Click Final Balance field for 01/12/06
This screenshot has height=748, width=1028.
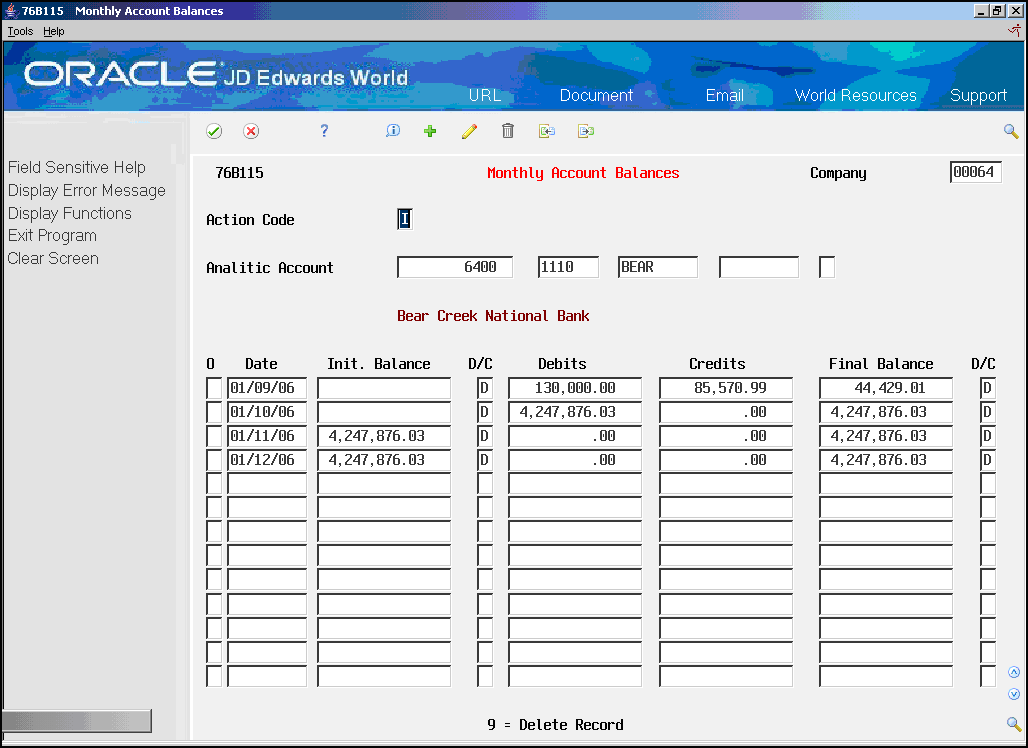886,460
